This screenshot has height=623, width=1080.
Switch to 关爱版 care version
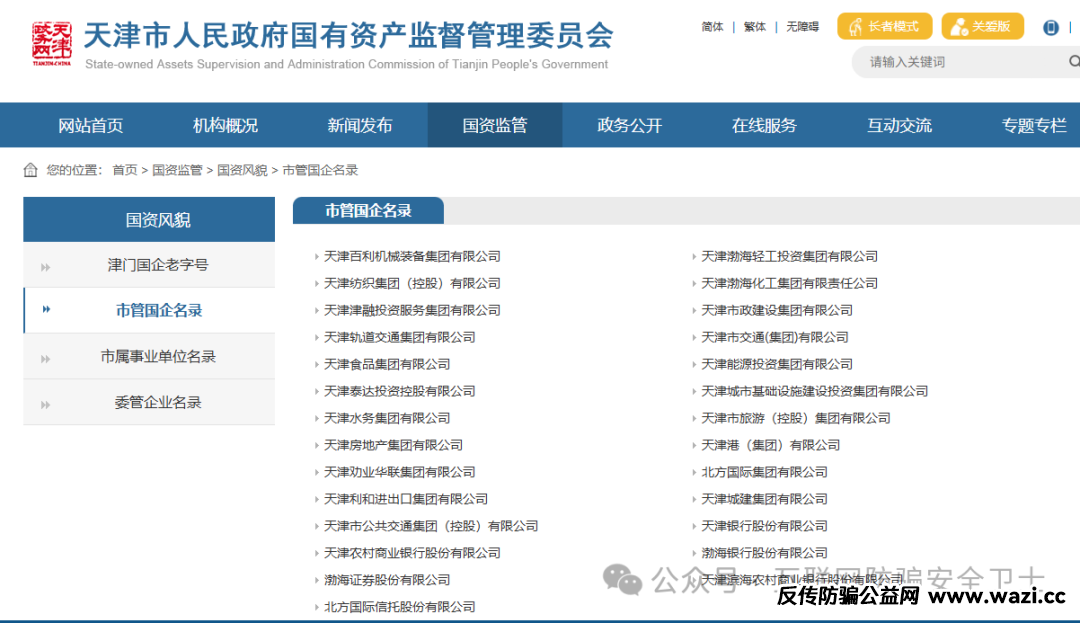982,26
